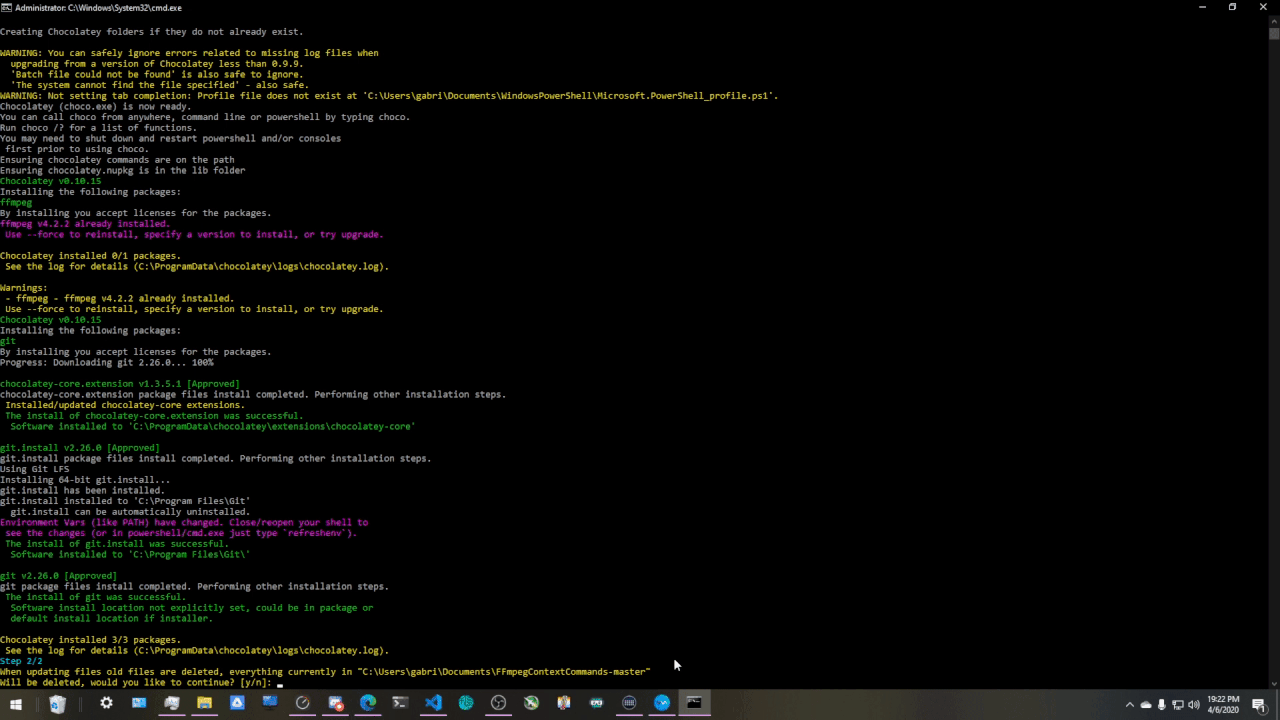Click the 'Administrator: C:\Windows\System32\cmd.exe' title text

pos(98,7)
